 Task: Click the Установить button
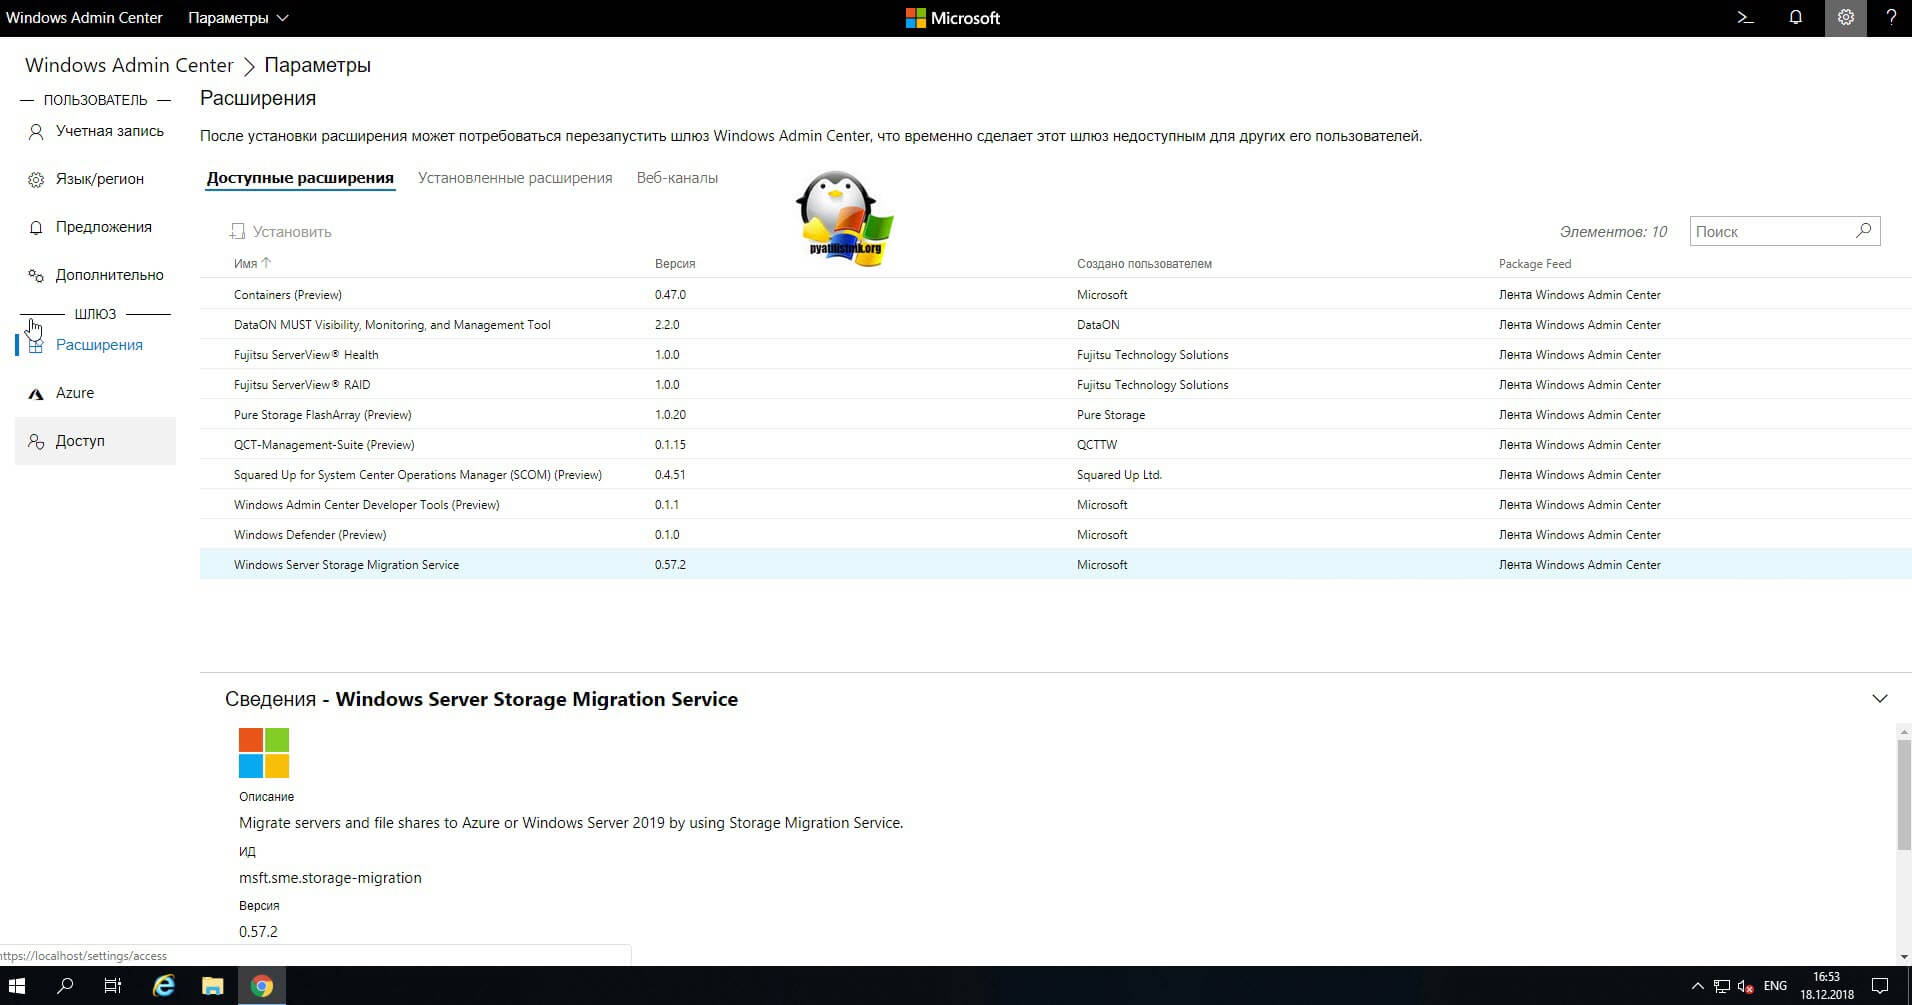coord(281,232)
